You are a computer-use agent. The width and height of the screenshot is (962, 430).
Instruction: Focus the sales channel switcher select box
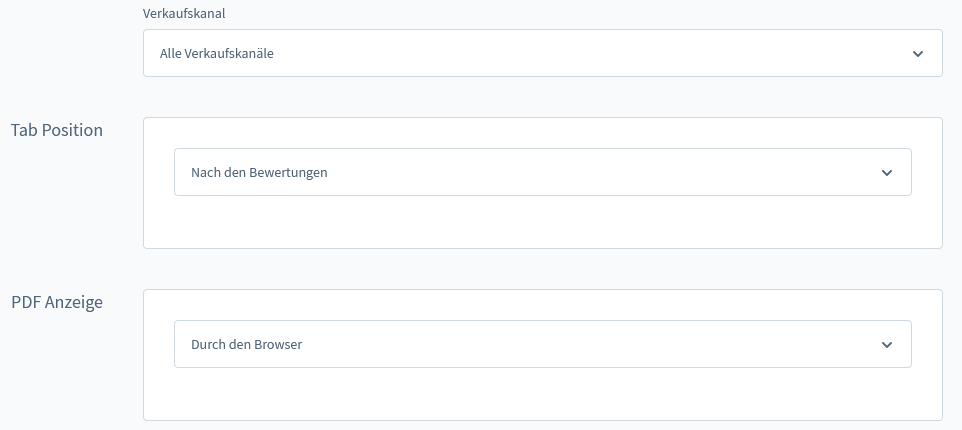pos(543,53)
